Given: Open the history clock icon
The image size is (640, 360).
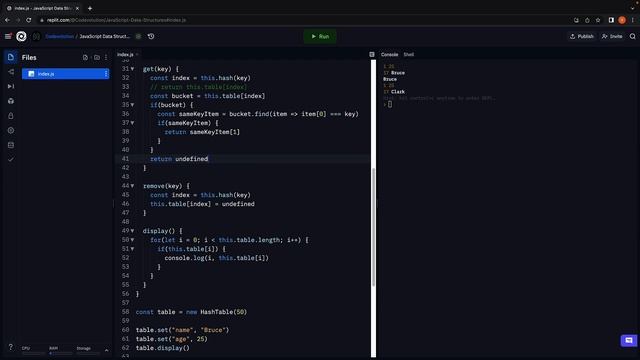Looking at the screenshot, I should [151, 36].
